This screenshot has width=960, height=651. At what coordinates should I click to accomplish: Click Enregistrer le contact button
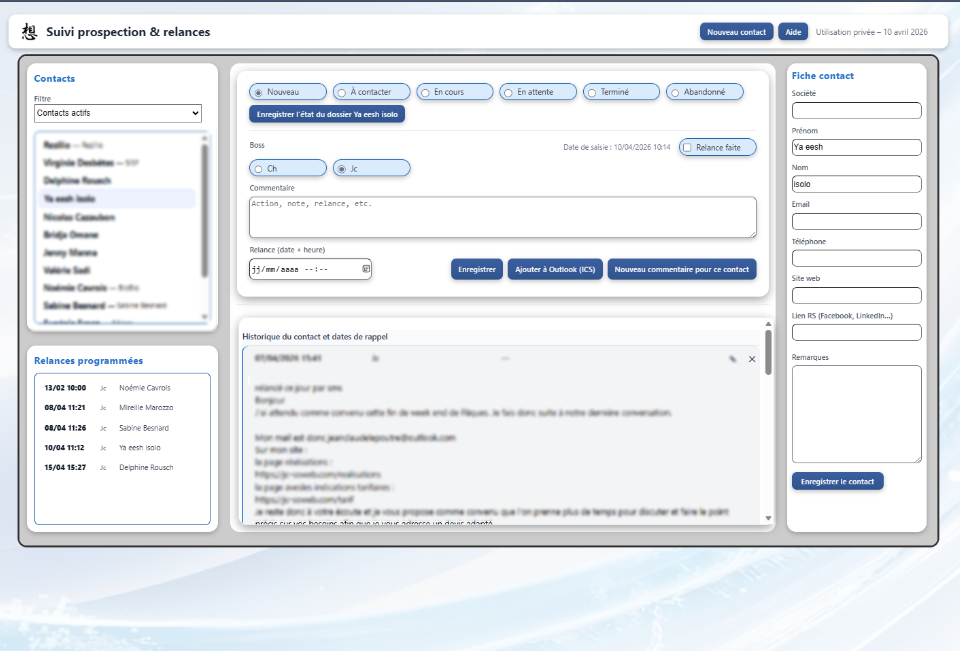point(837,481)
